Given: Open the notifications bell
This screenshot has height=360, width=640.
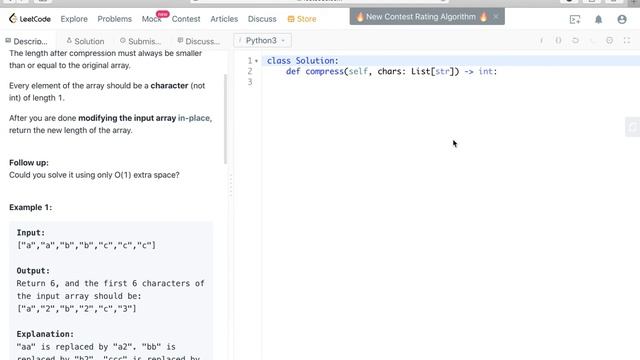Looking at the screenshot, I should point(598,19).
